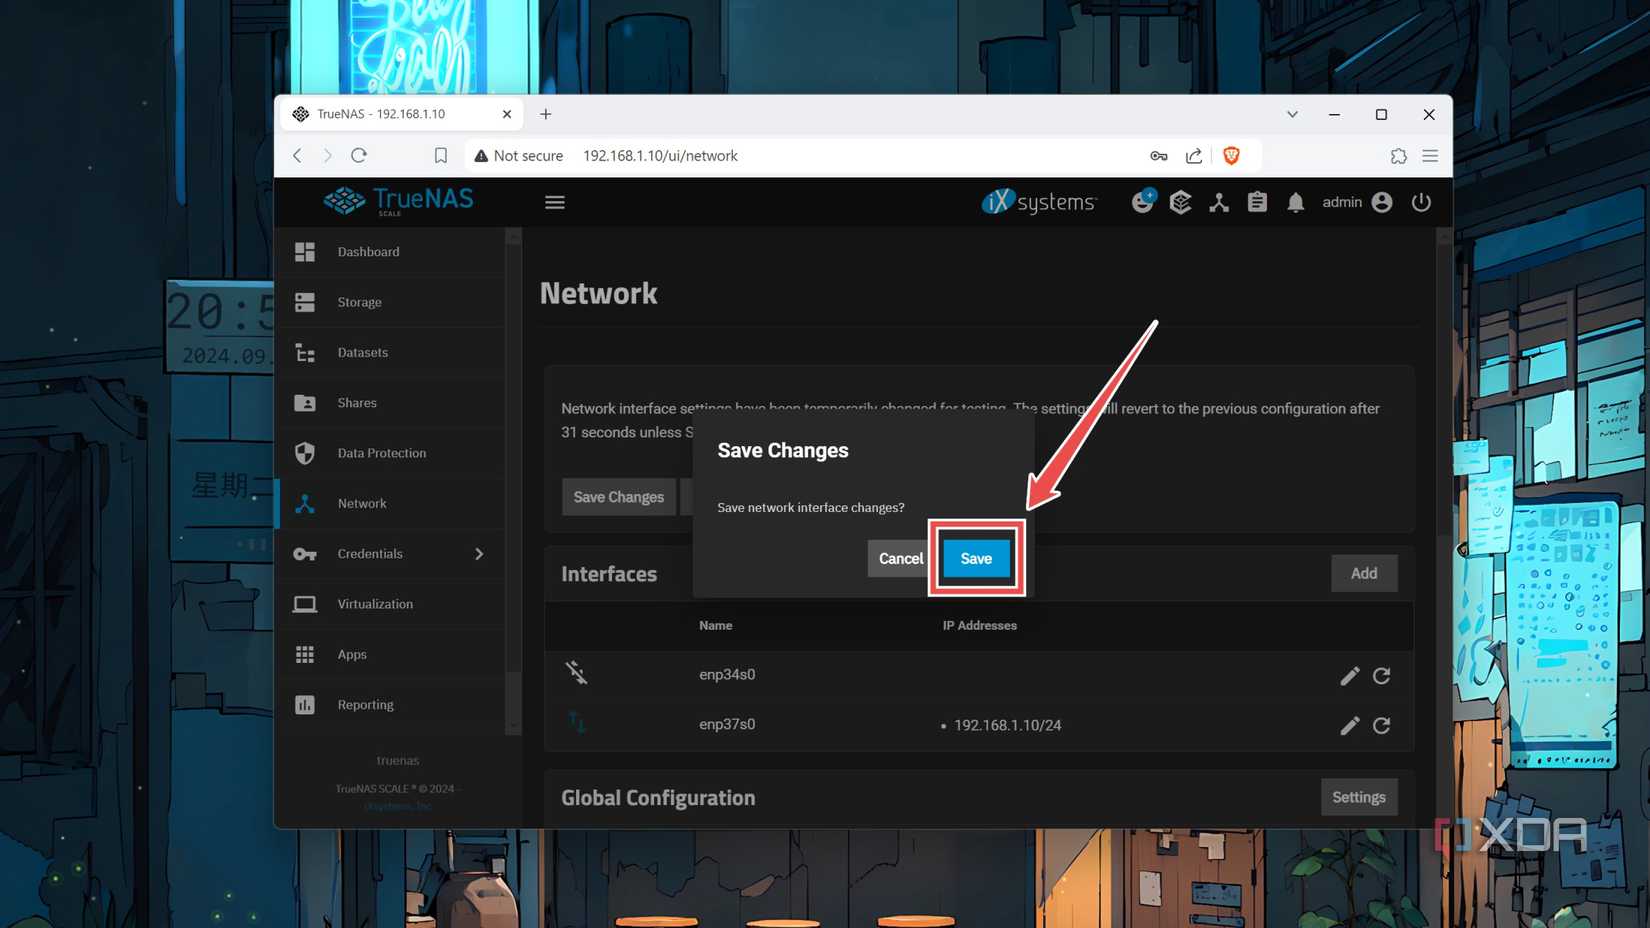Cancel the Save Changes dialog
This screenshot has width=1650, height=928.
click(x=899, y=558)
